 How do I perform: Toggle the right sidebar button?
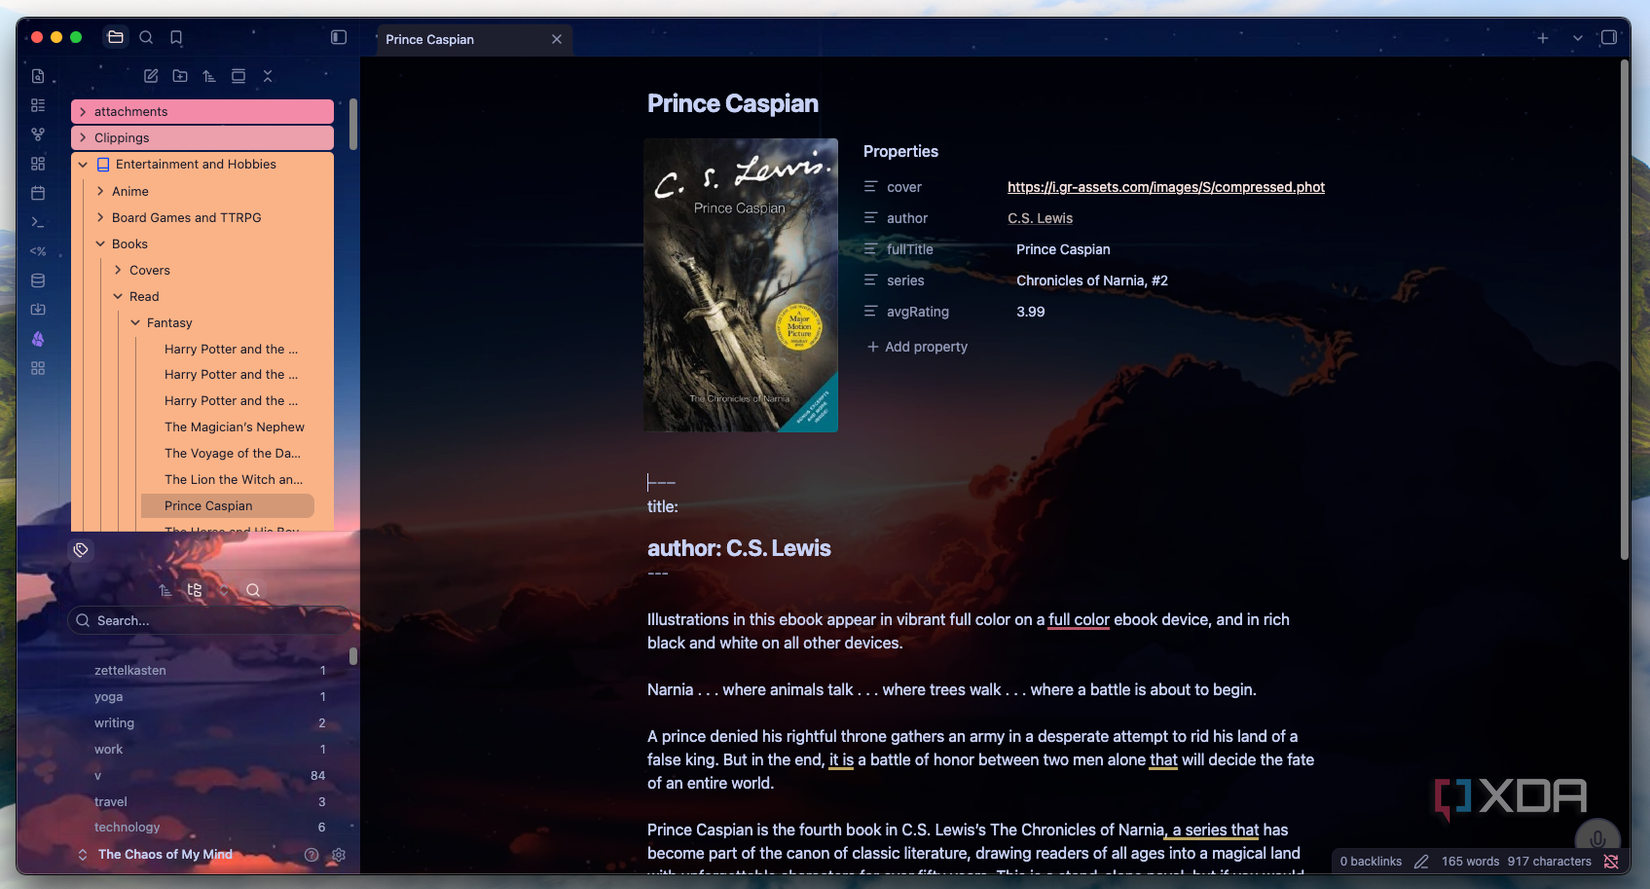click(x=1609, y=38)
